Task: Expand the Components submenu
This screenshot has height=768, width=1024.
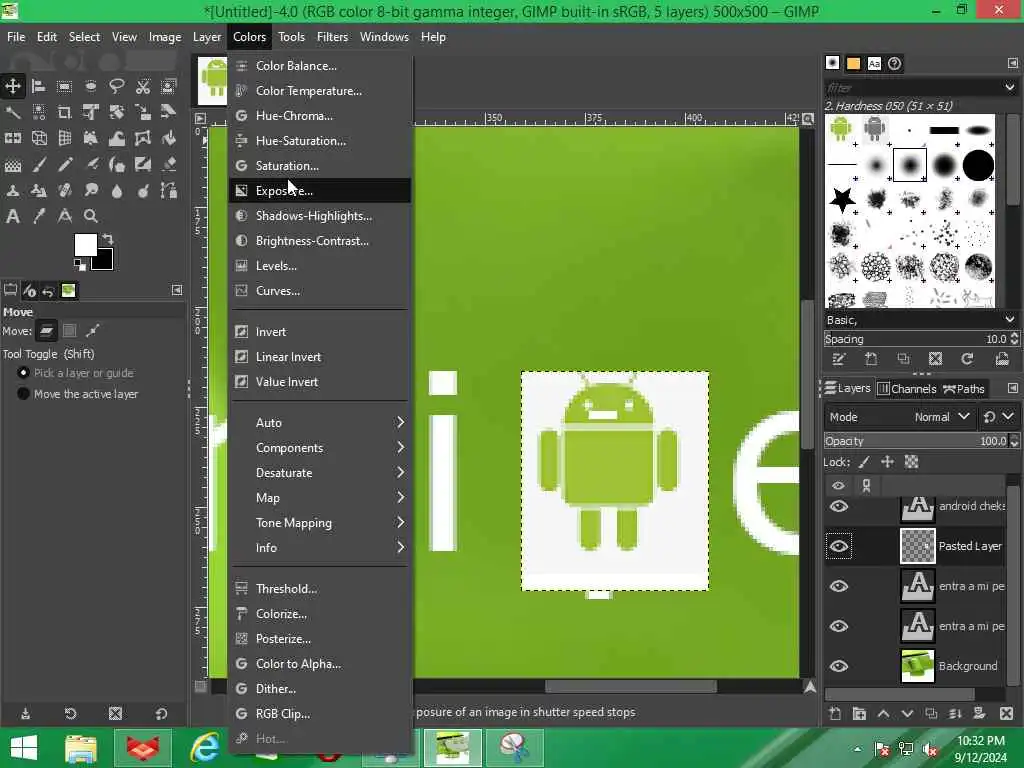Action: pyautogui.click(x=321, y=448)
